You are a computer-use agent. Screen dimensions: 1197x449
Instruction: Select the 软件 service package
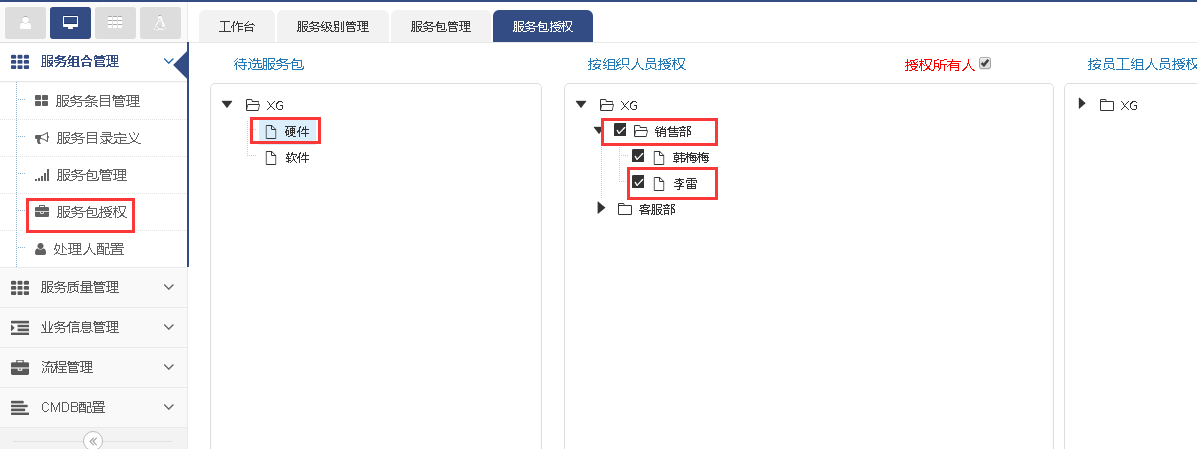297,157
